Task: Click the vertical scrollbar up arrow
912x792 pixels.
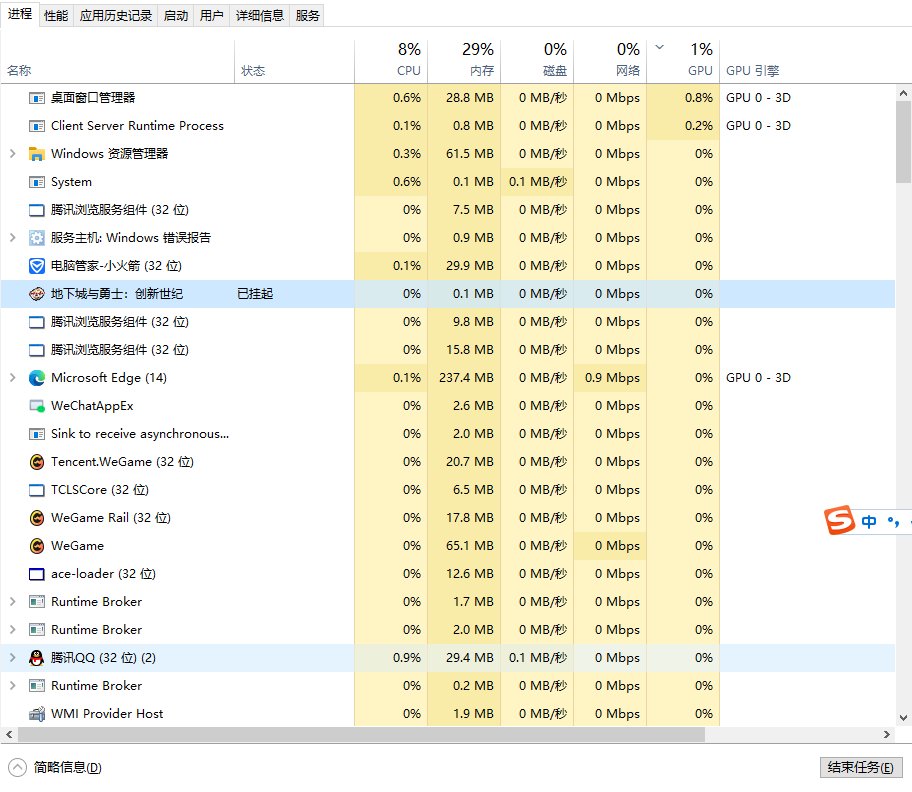Action: coord(903,93)
